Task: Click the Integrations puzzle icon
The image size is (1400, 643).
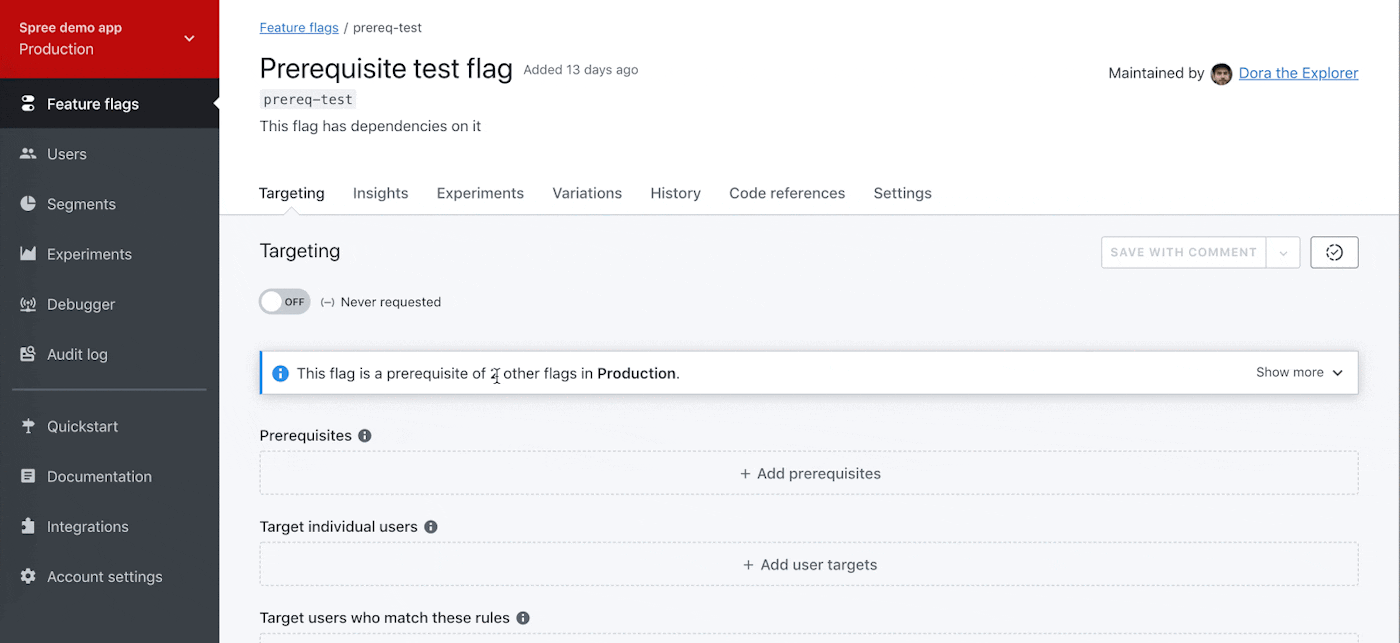Action: tap(28, 526)
